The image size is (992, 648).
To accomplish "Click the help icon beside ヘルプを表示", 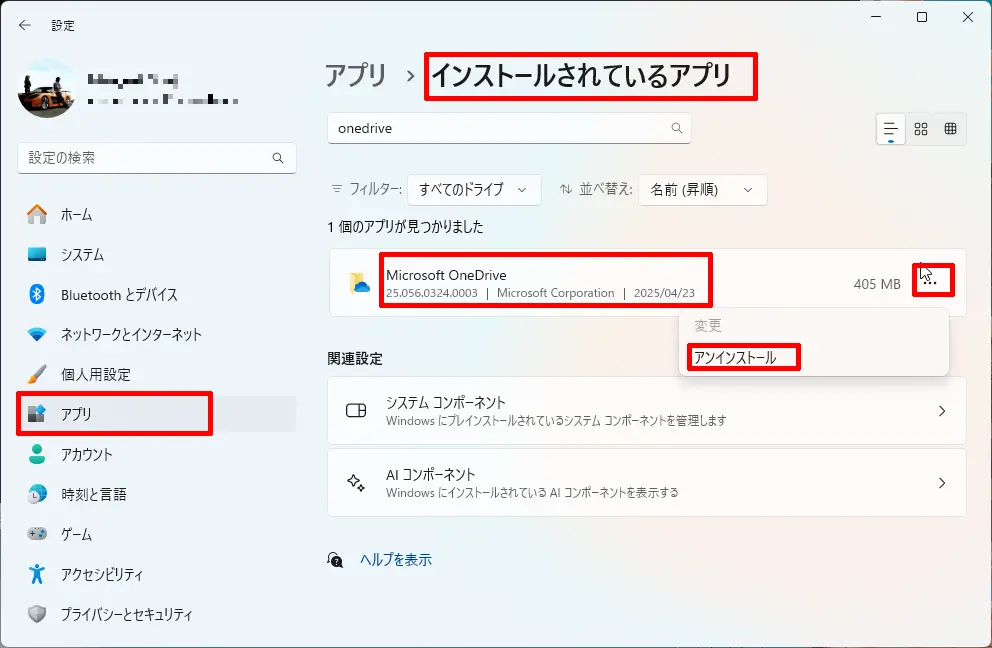I will pyautogui.click(x=335, y=560).
